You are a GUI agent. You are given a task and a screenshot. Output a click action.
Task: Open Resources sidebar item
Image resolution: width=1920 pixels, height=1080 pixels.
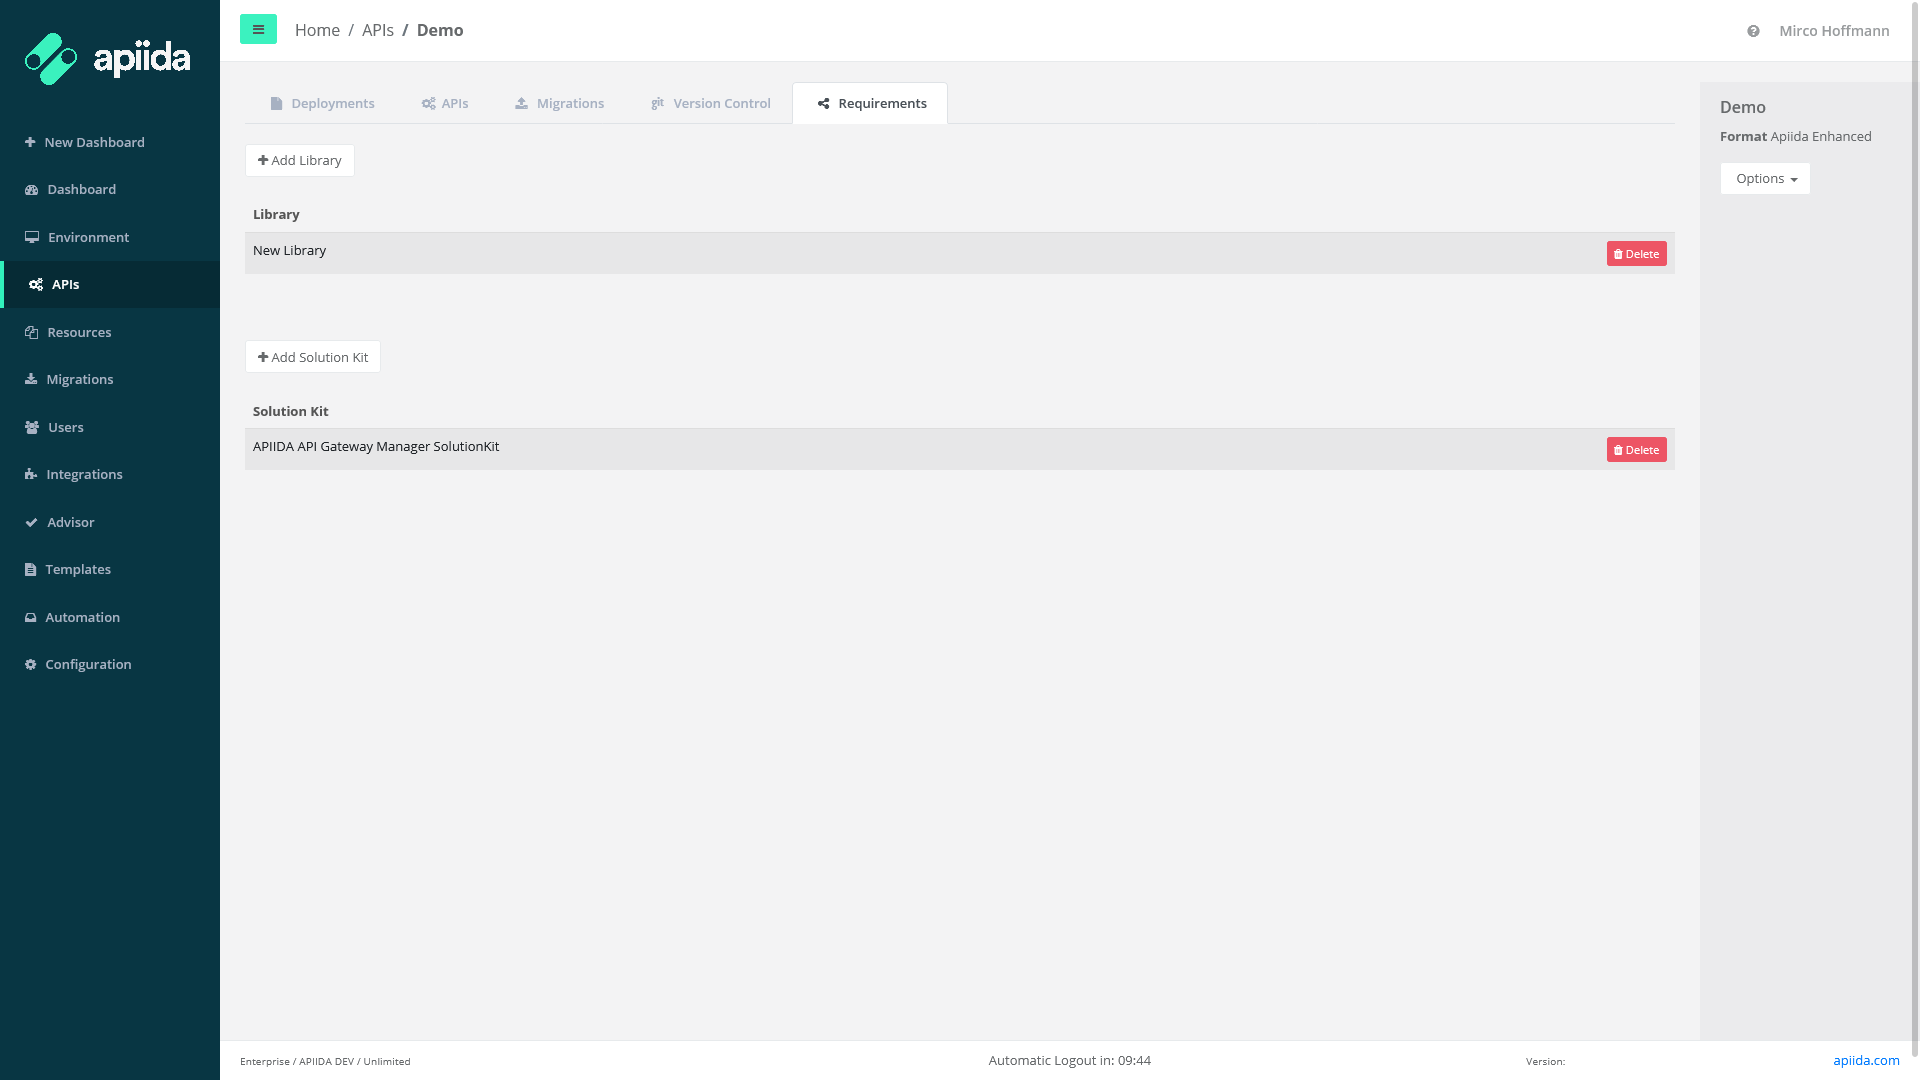[x=79, y=332]
